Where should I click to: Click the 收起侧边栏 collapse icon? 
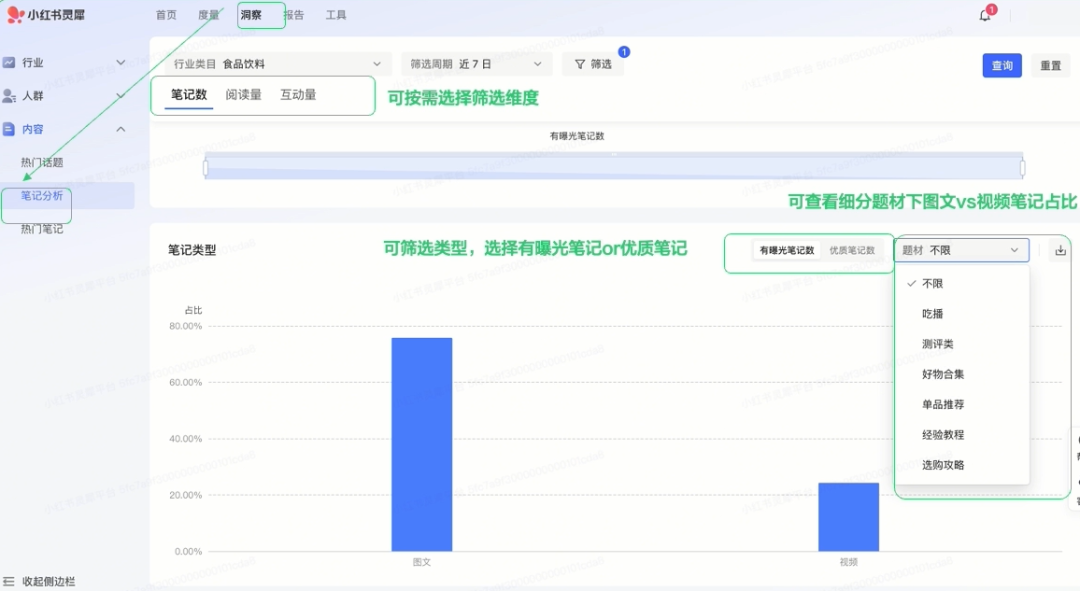9,581
